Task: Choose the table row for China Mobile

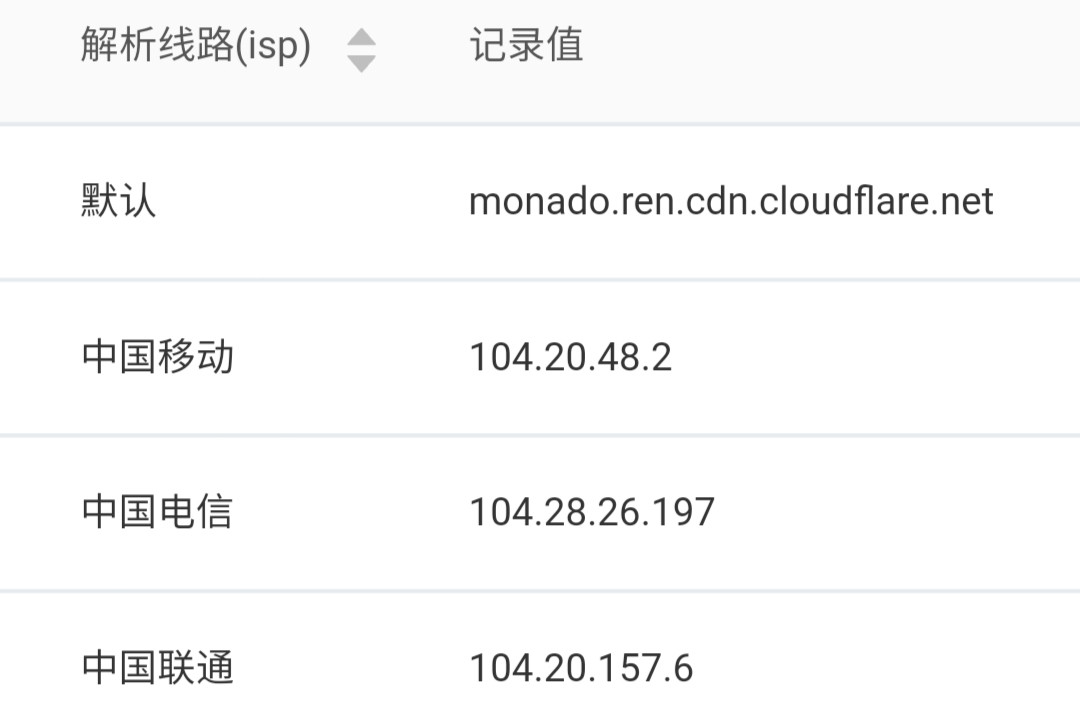Action: pos(540,358)
